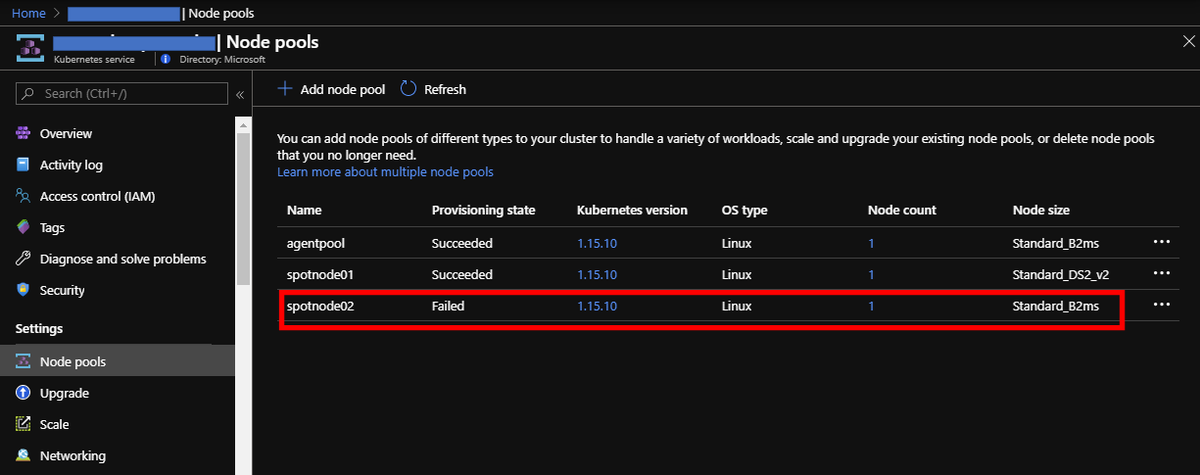Click spotnode02 node count link

click(x=871, y=306)
